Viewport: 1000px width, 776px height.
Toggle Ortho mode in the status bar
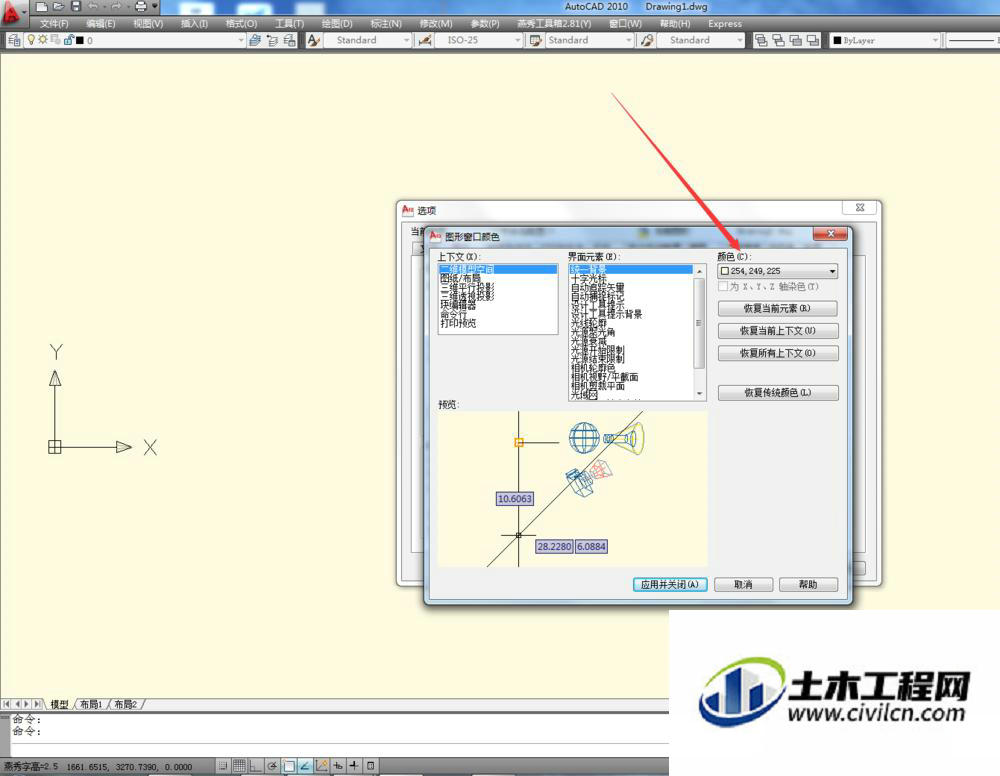256,766
